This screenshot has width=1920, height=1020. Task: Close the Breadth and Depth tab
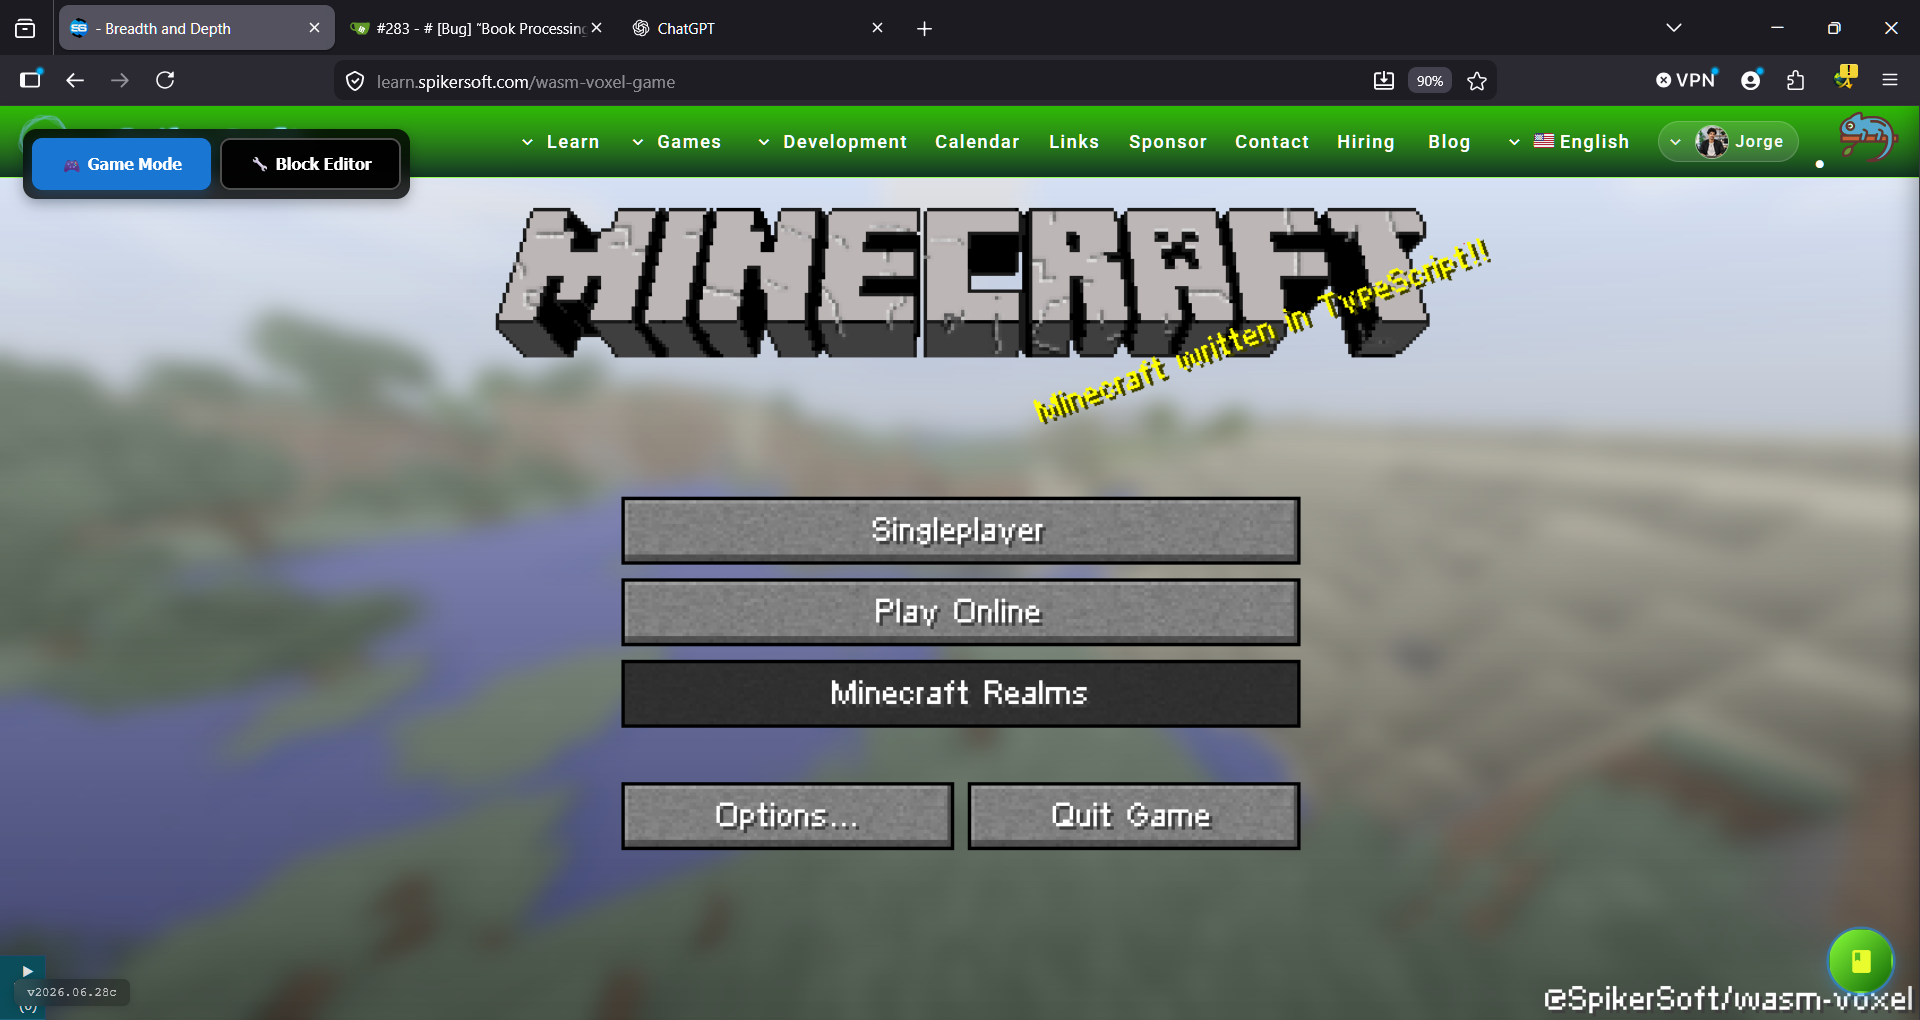click(314, 28)
